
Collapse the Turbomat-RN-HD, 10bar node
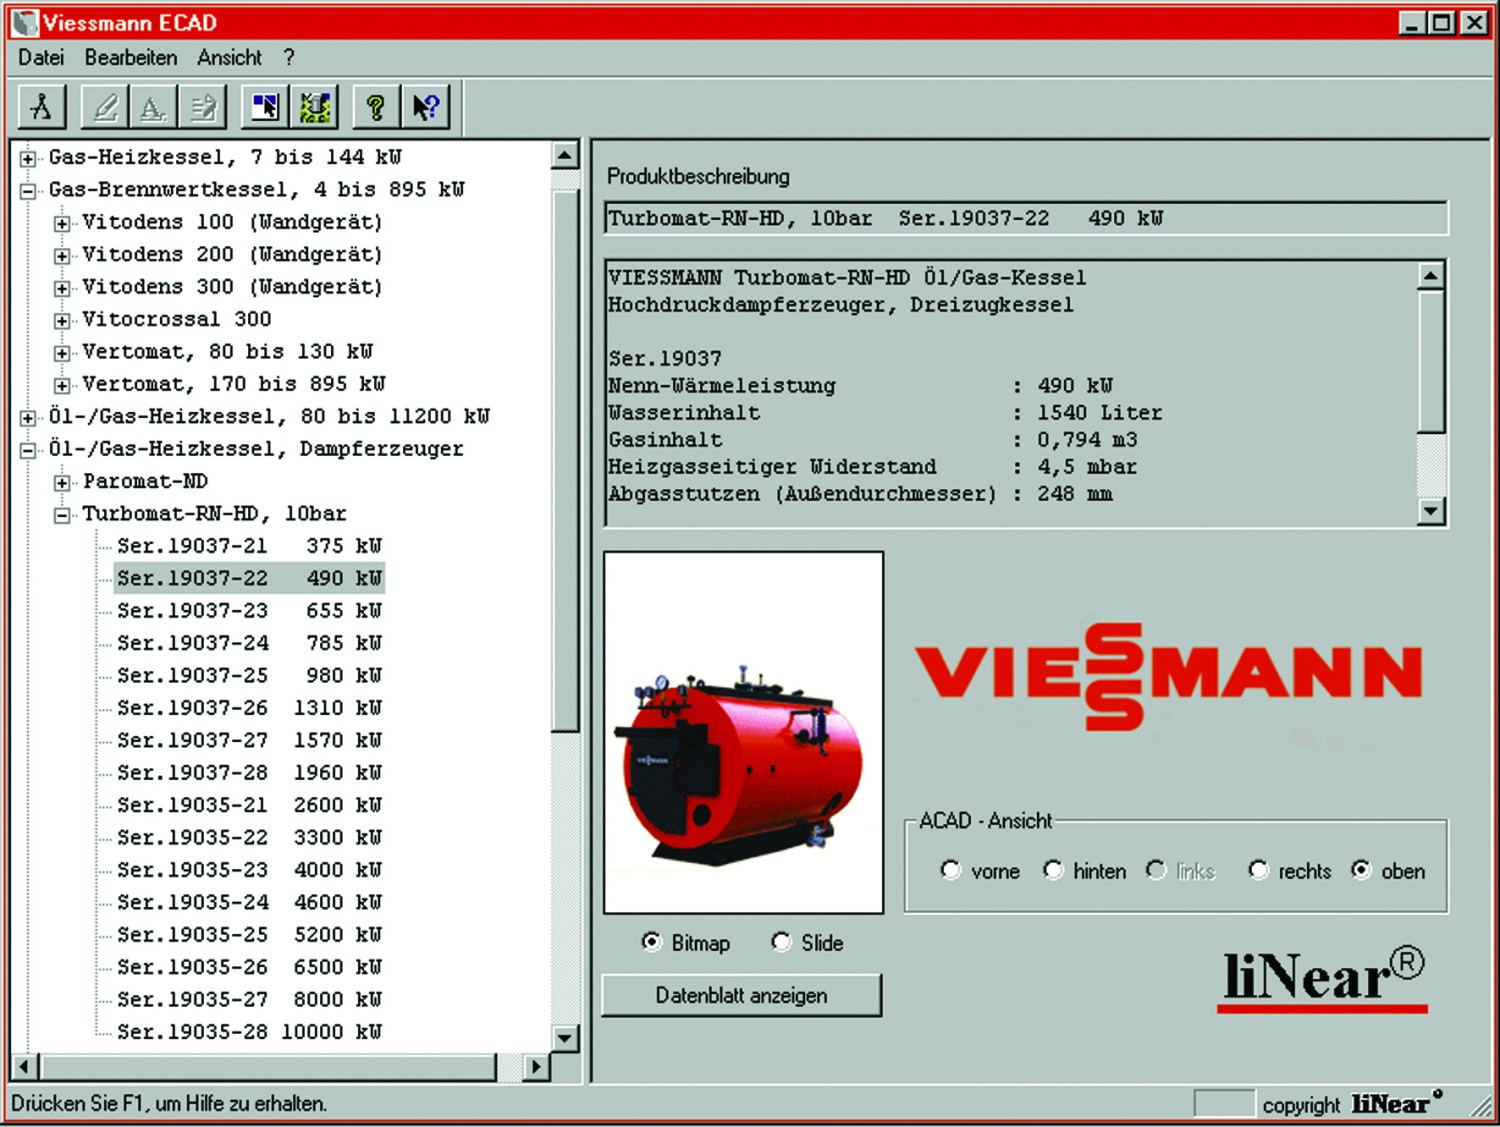62,515
